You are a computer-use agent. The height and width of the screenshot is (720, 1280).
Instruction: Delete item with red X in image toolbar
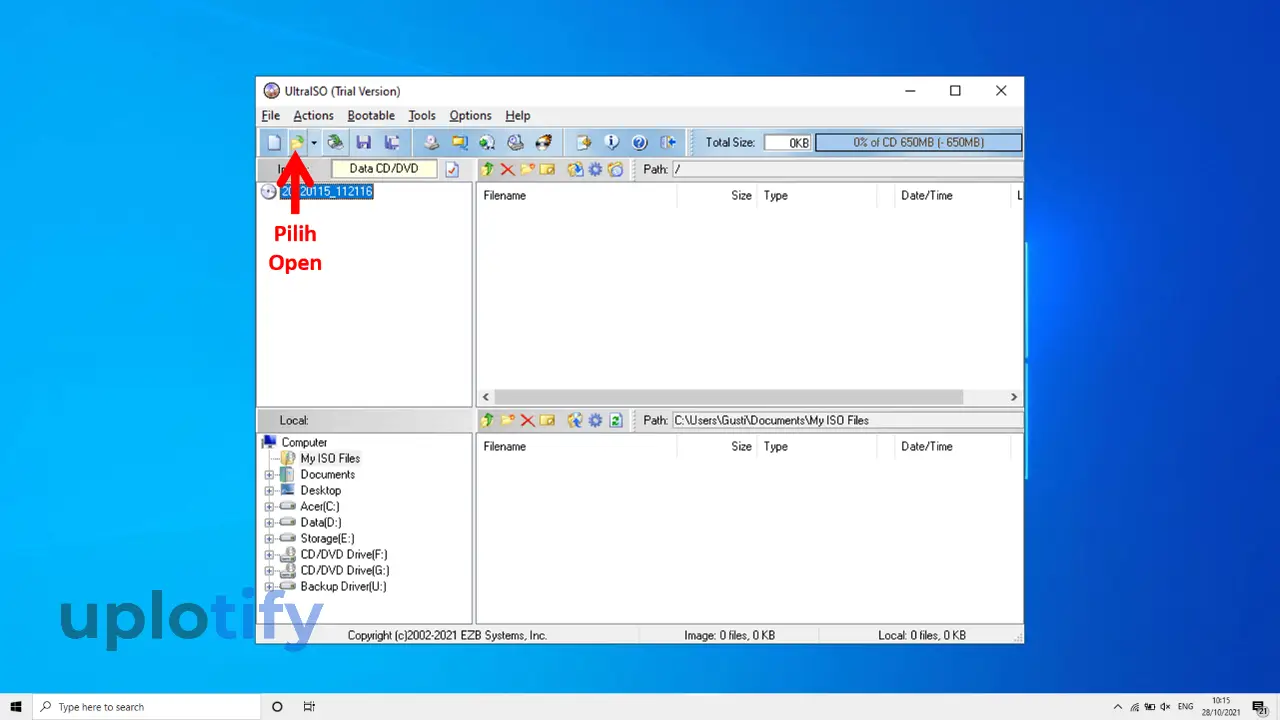[508, 170]
